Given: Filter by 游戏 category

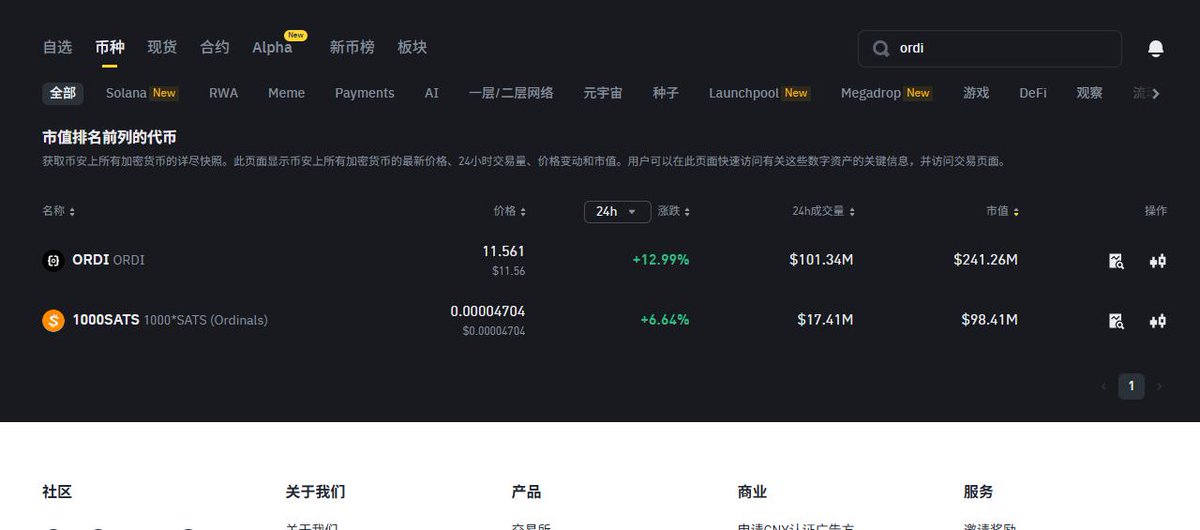Looking at the screenshot, I should 976,93.
